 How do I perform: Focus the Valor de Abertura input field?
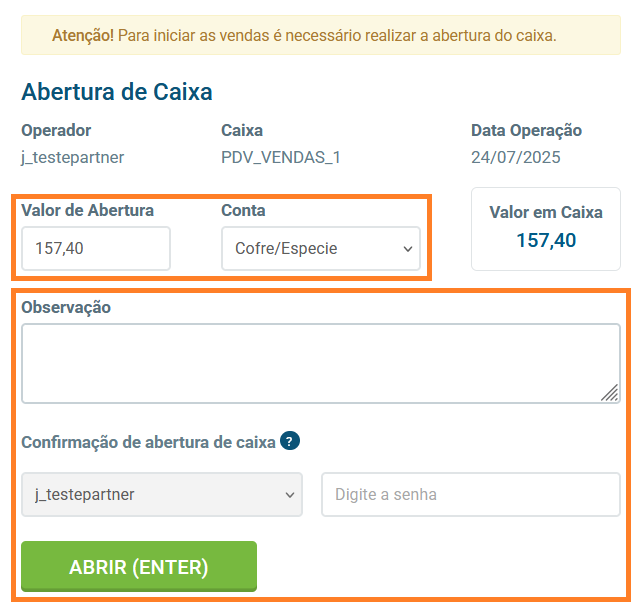pyautogui.click(x=95, y=249)
